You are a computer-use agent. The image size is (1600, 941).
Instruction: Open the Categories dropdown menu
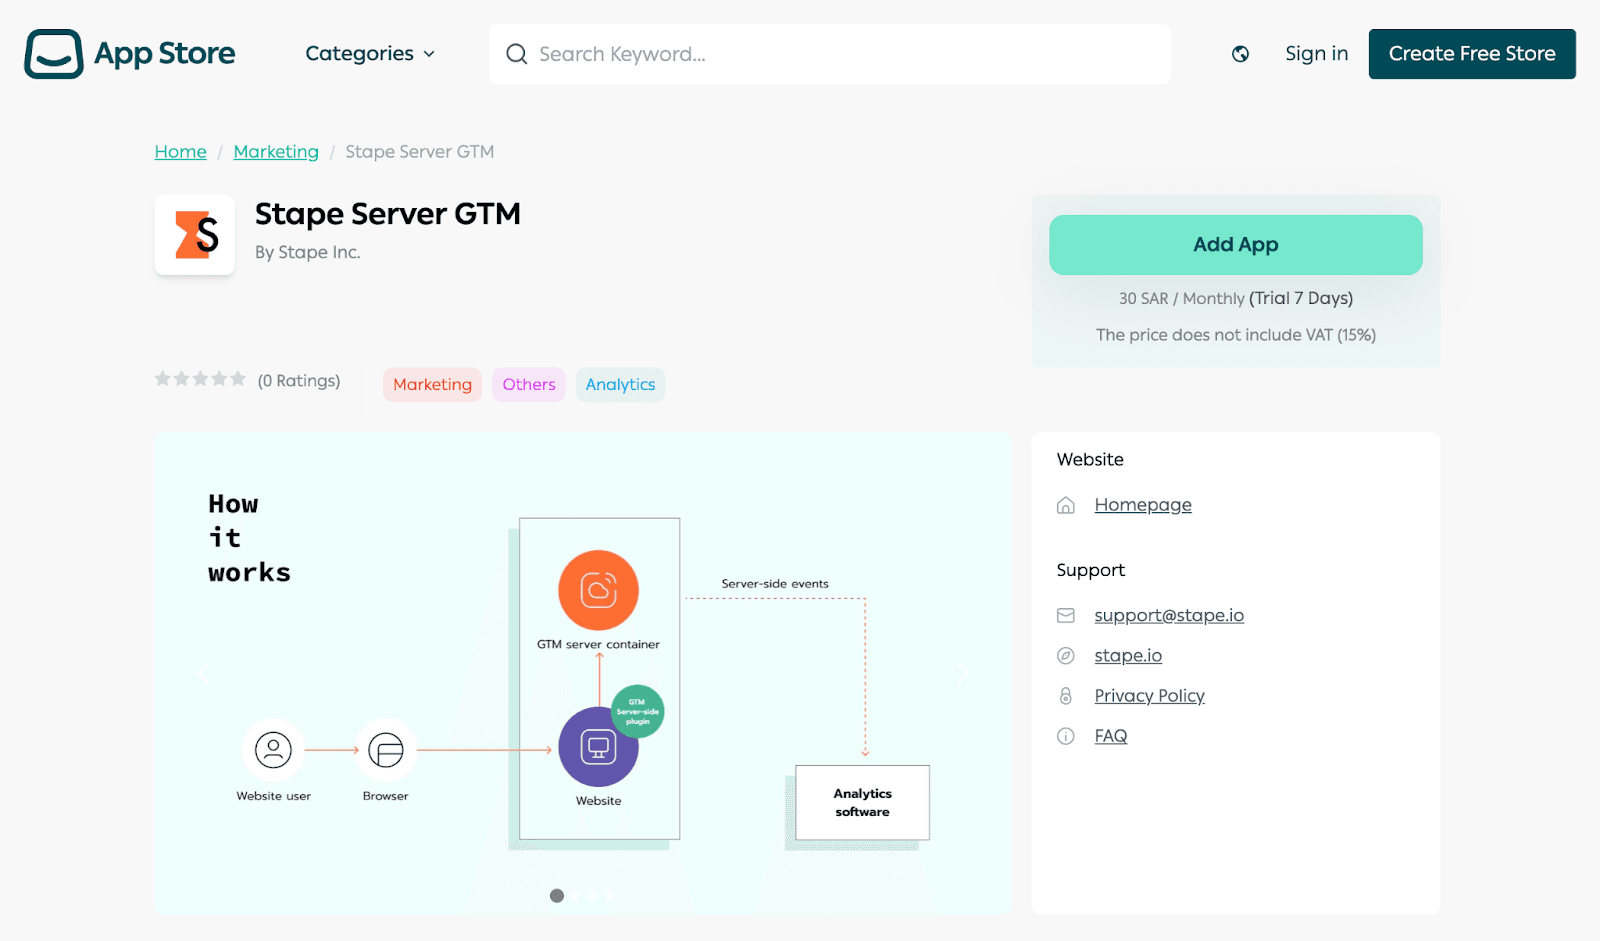[370, 54]
